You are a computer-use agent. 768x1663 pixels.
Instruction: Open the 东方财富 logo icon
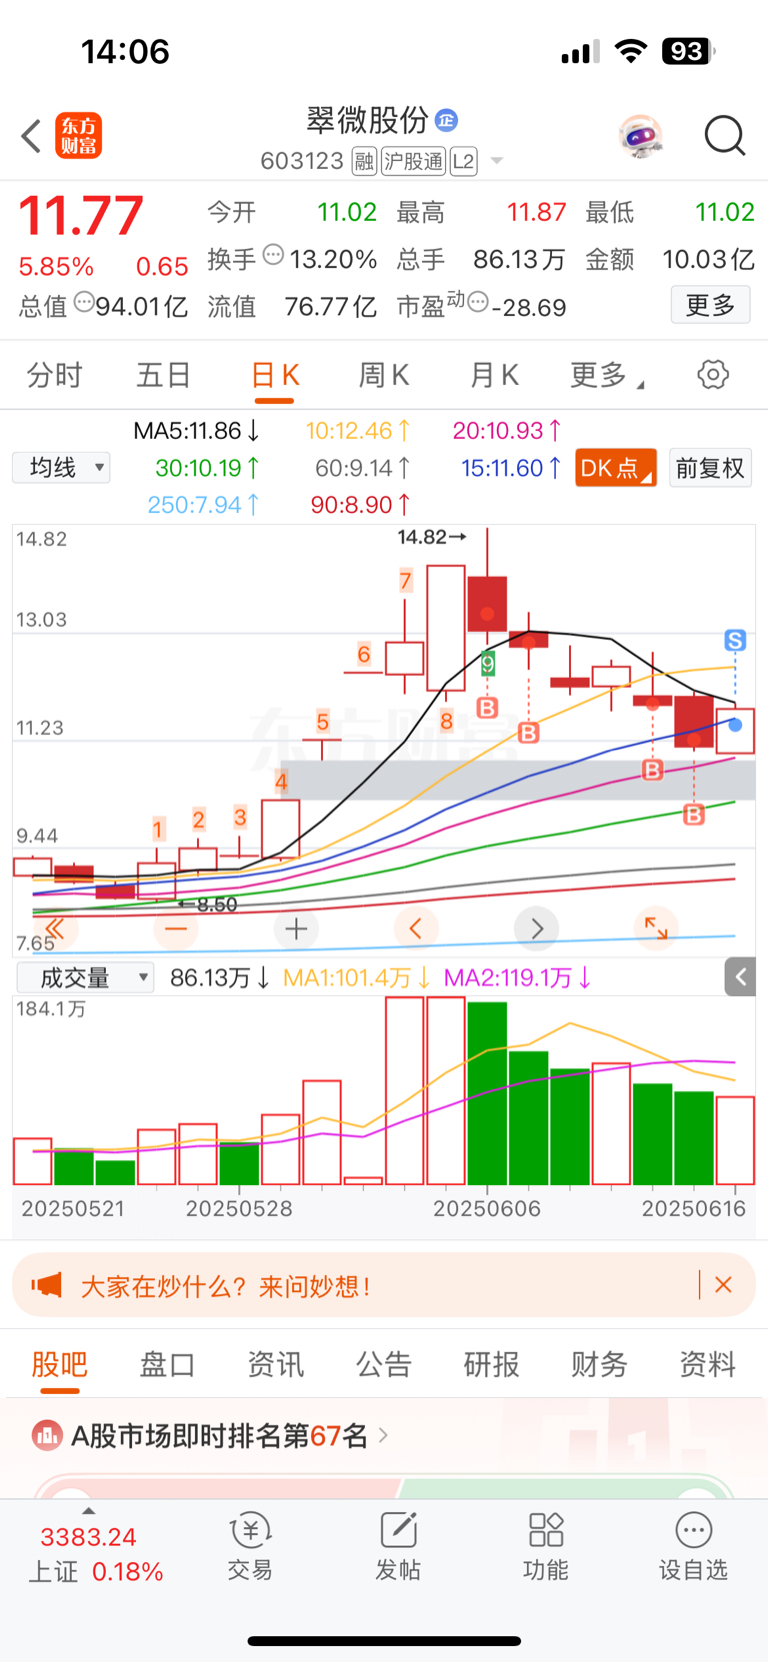tap(78, 136)
